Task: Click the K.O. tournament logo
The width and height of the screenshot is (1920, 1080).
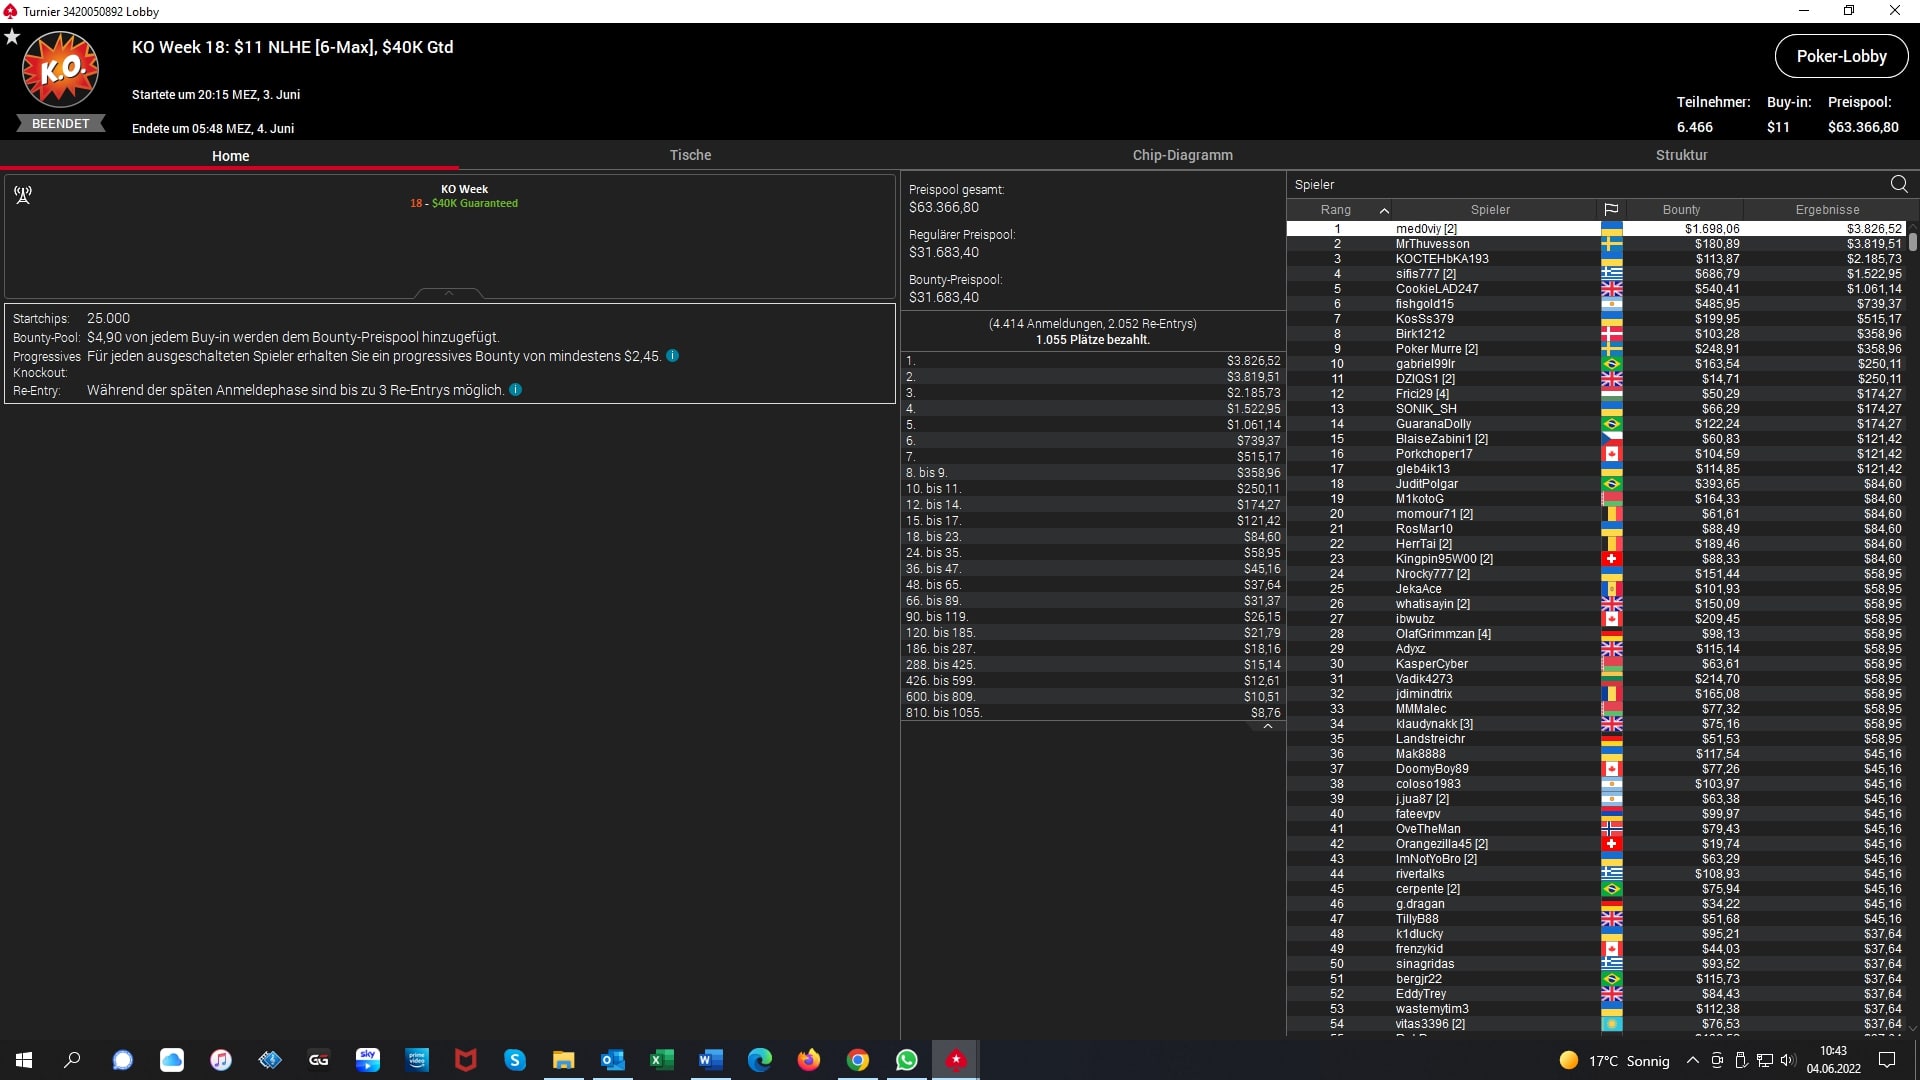Action: [60, 70]
